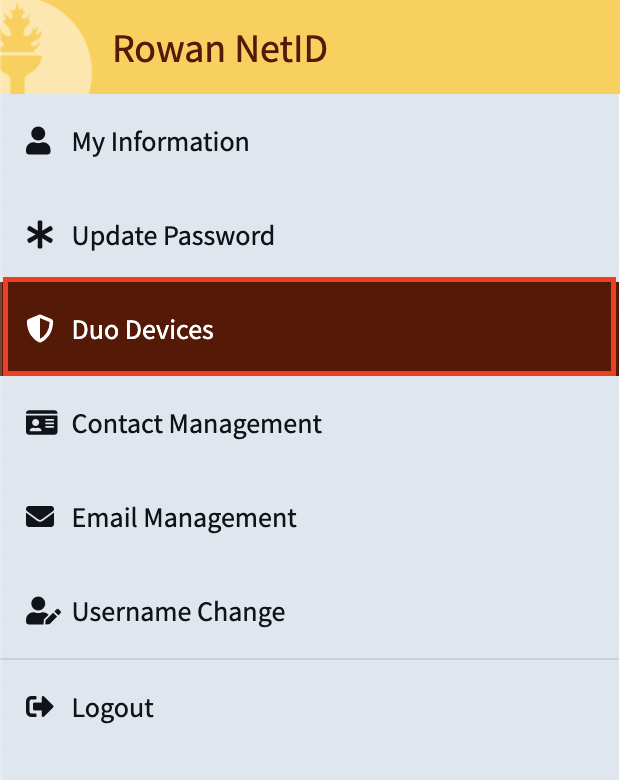Click the blank right side of the Logout row
This screenshot has width=620, height=780.
tap(450, 708)
